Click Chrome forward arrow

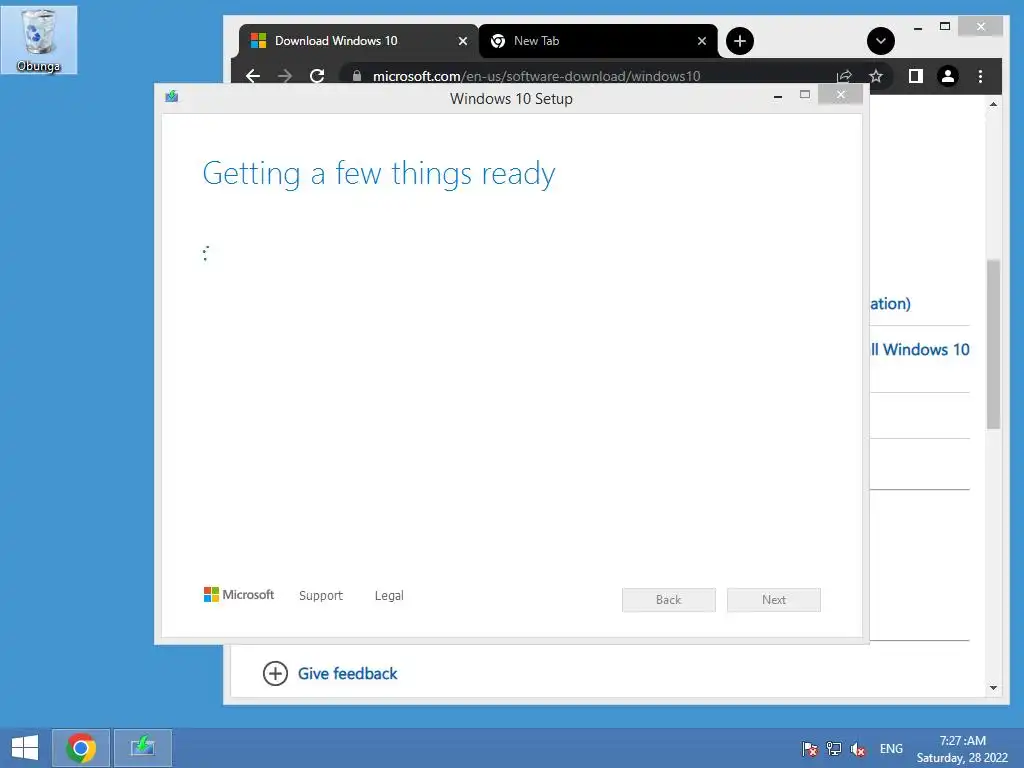pos(285,76)
